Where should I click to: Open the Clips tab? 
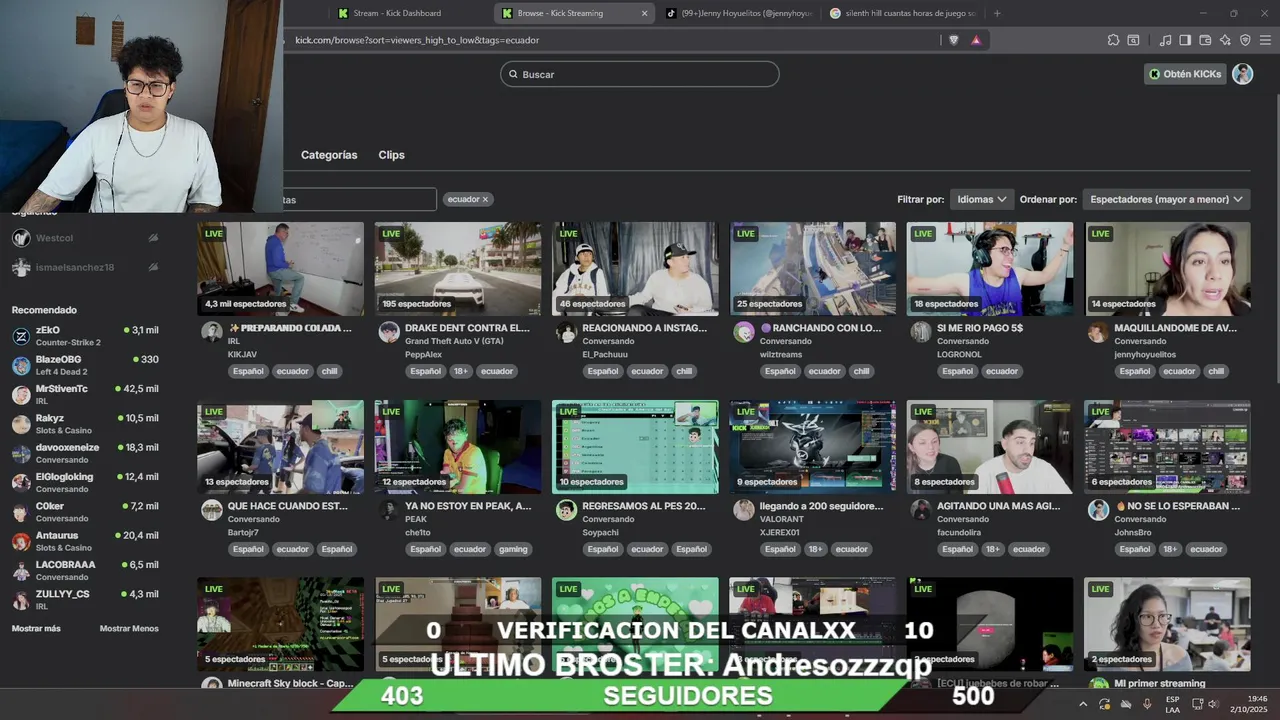[x=391, y=155]
